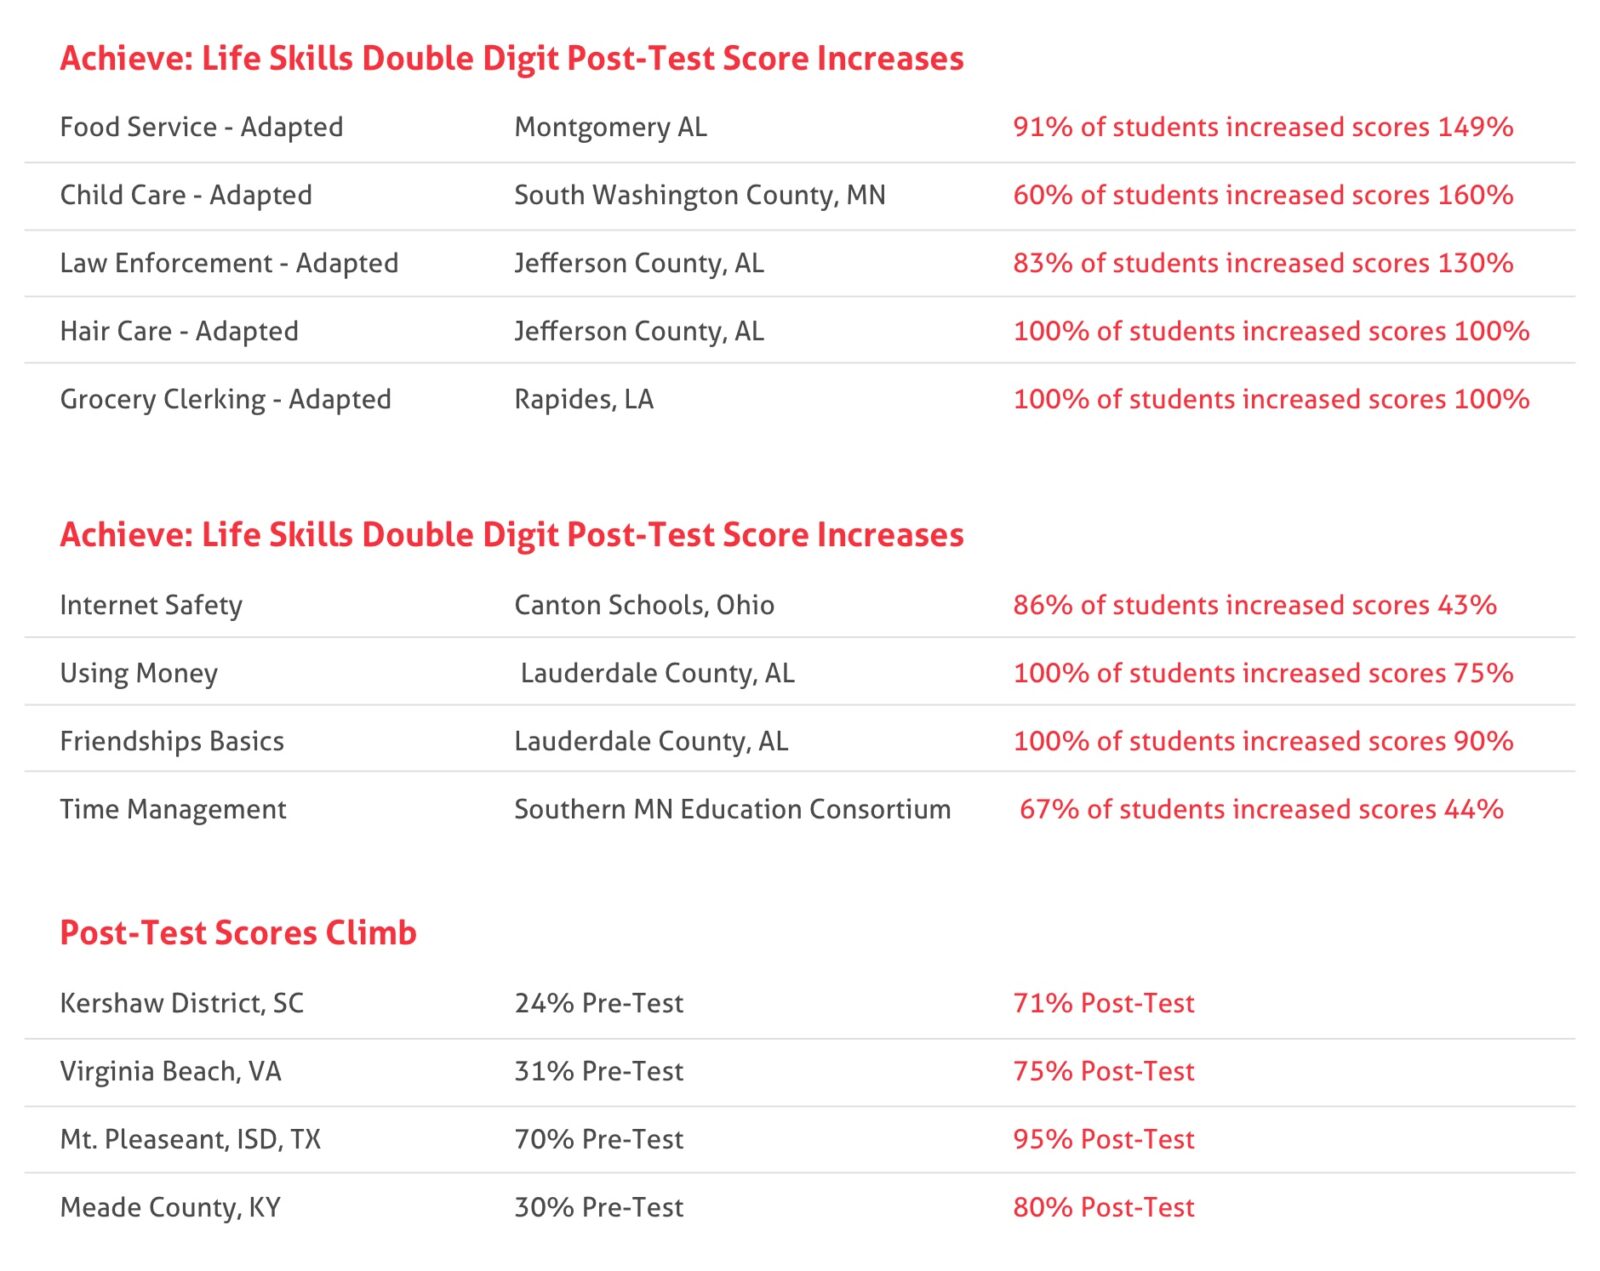The image size is (1600, 1271).
Task: Select the Food Service - Adapted row label
Action: (201, 128)
